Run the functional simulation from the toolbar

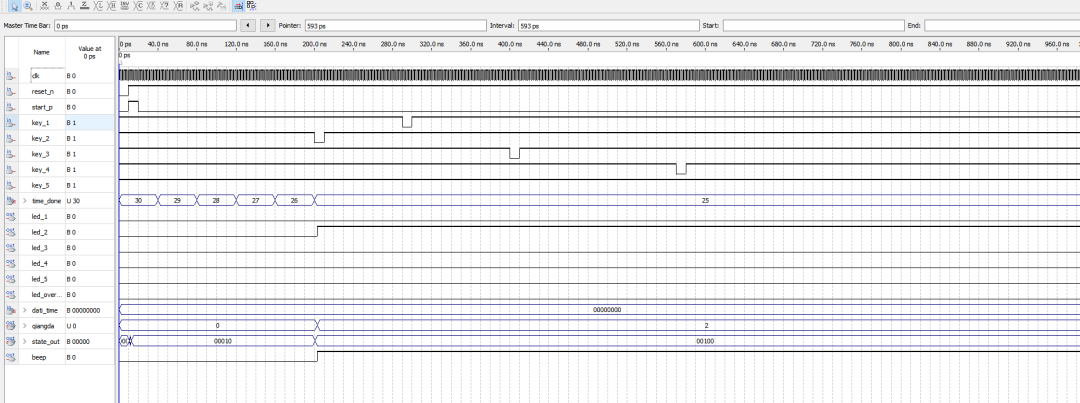tap(194, 5)
